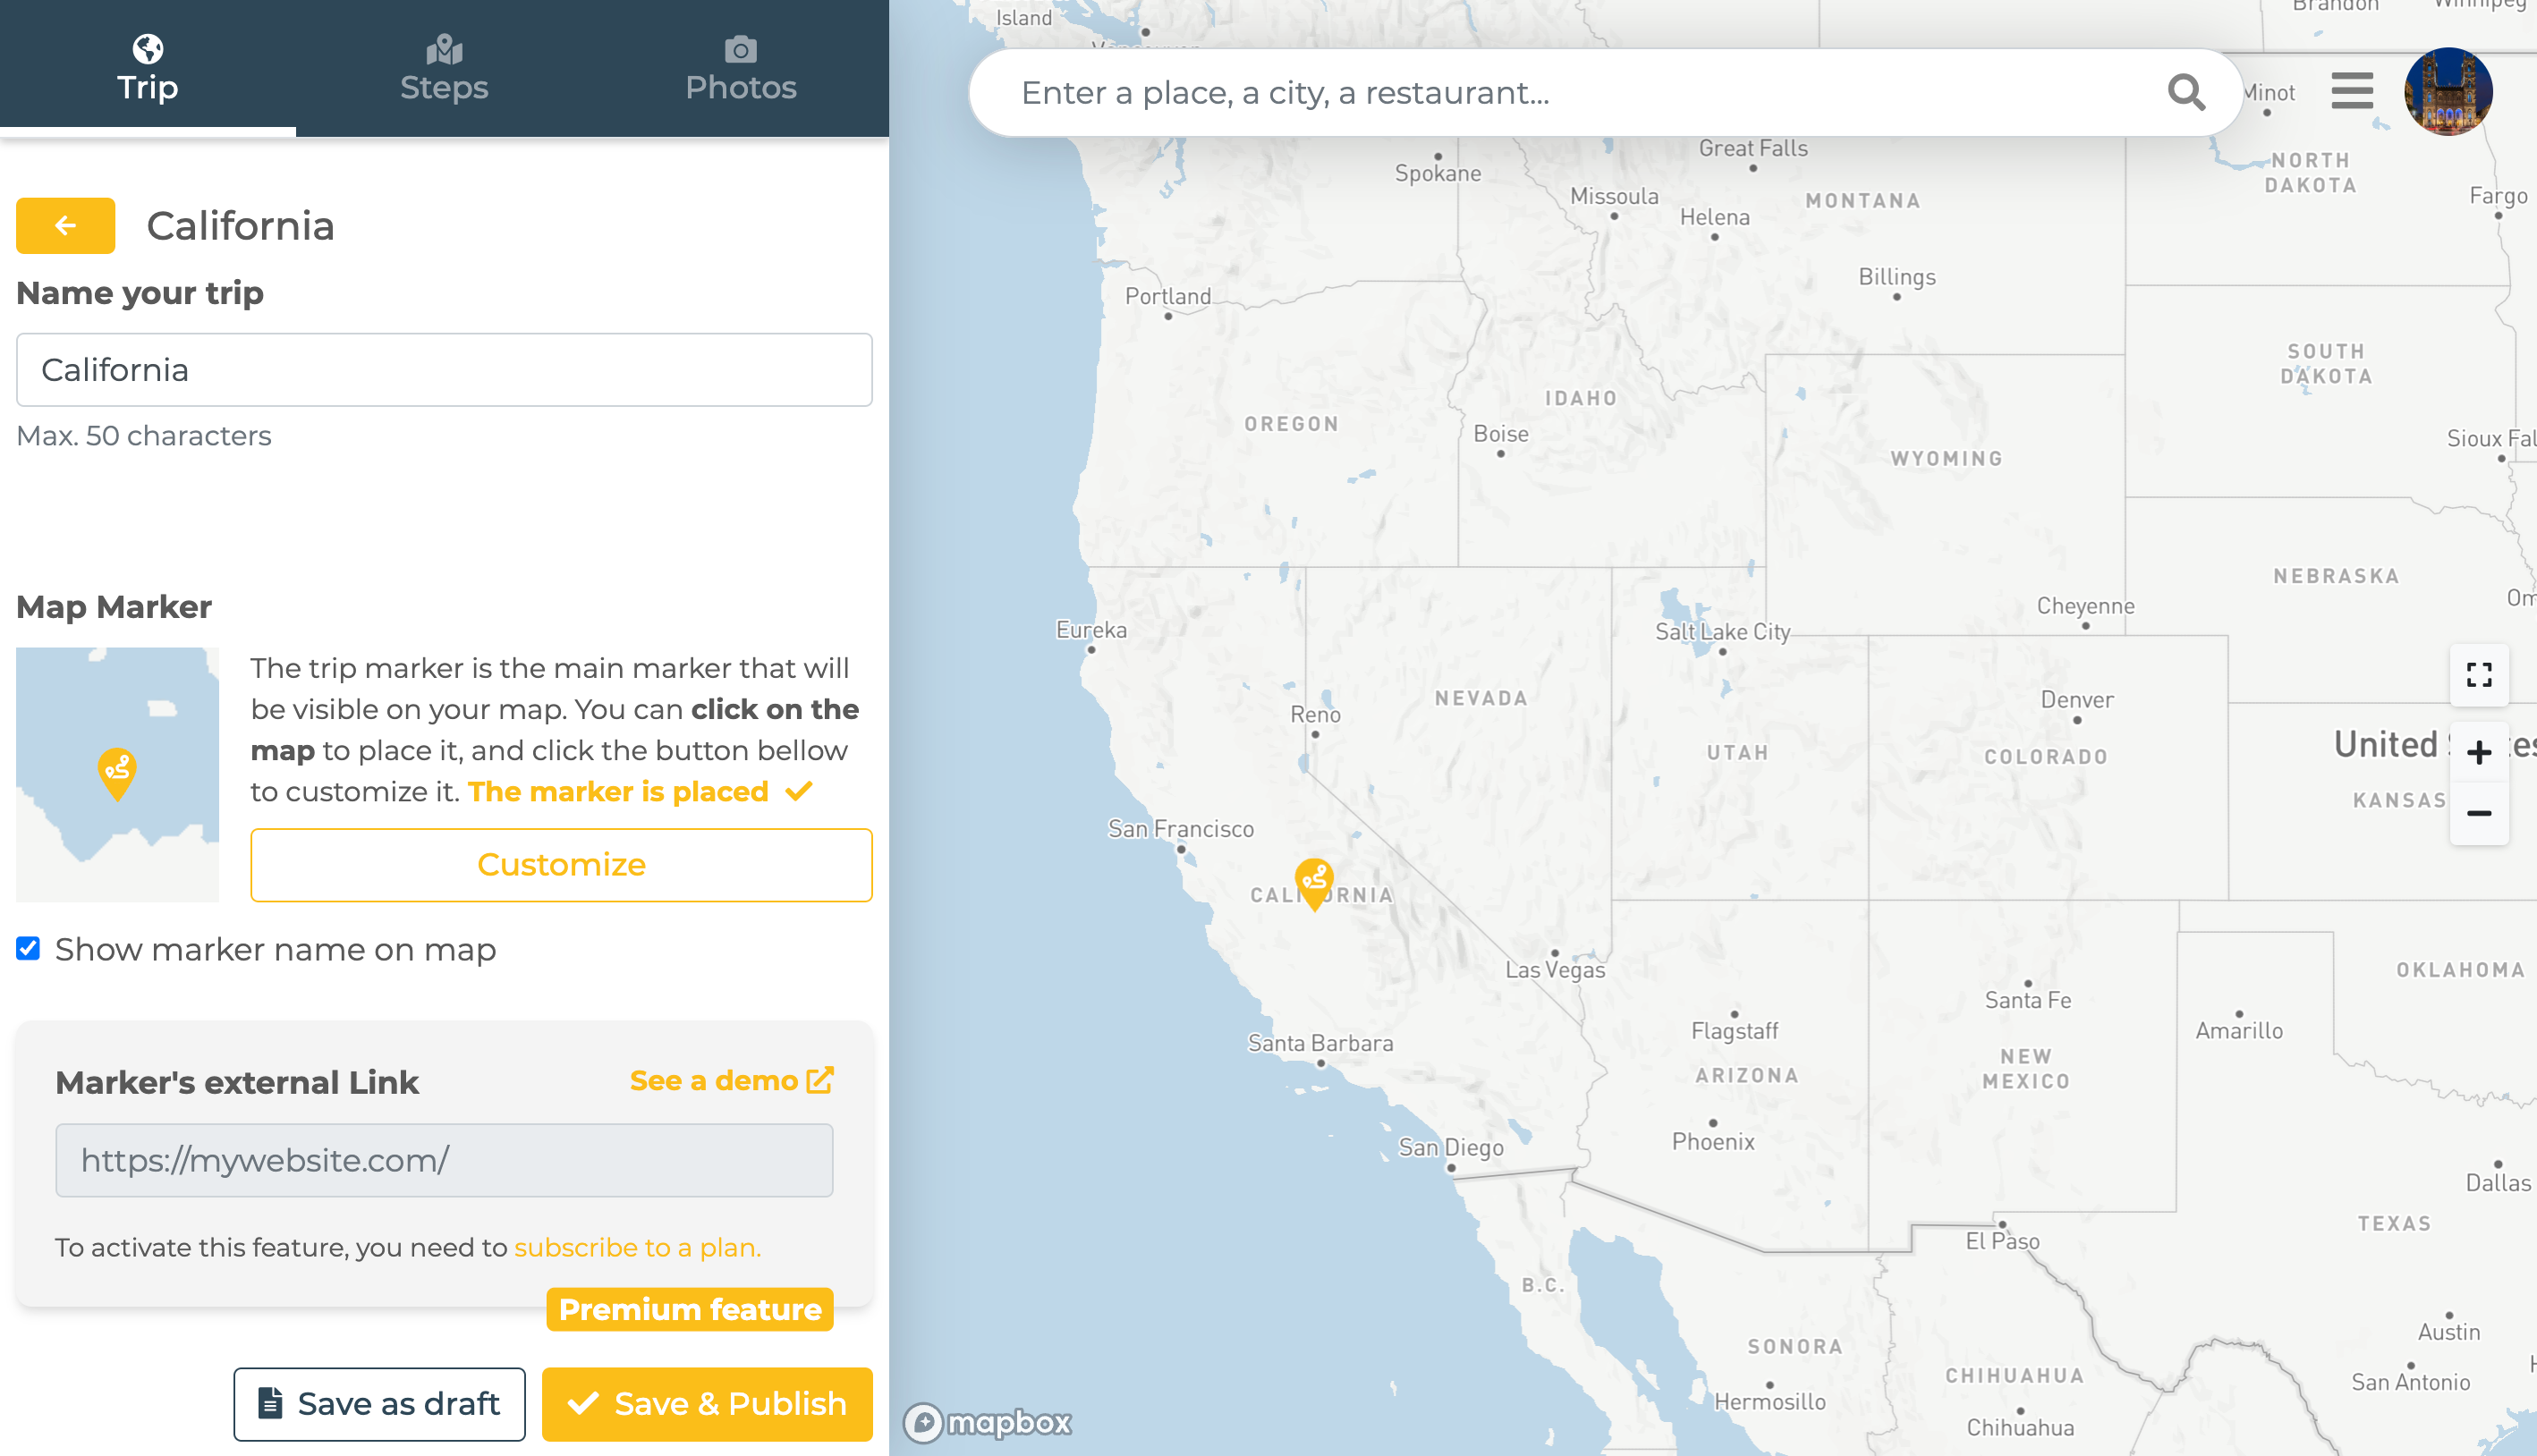Click the trip name input field

pos(444,370)
